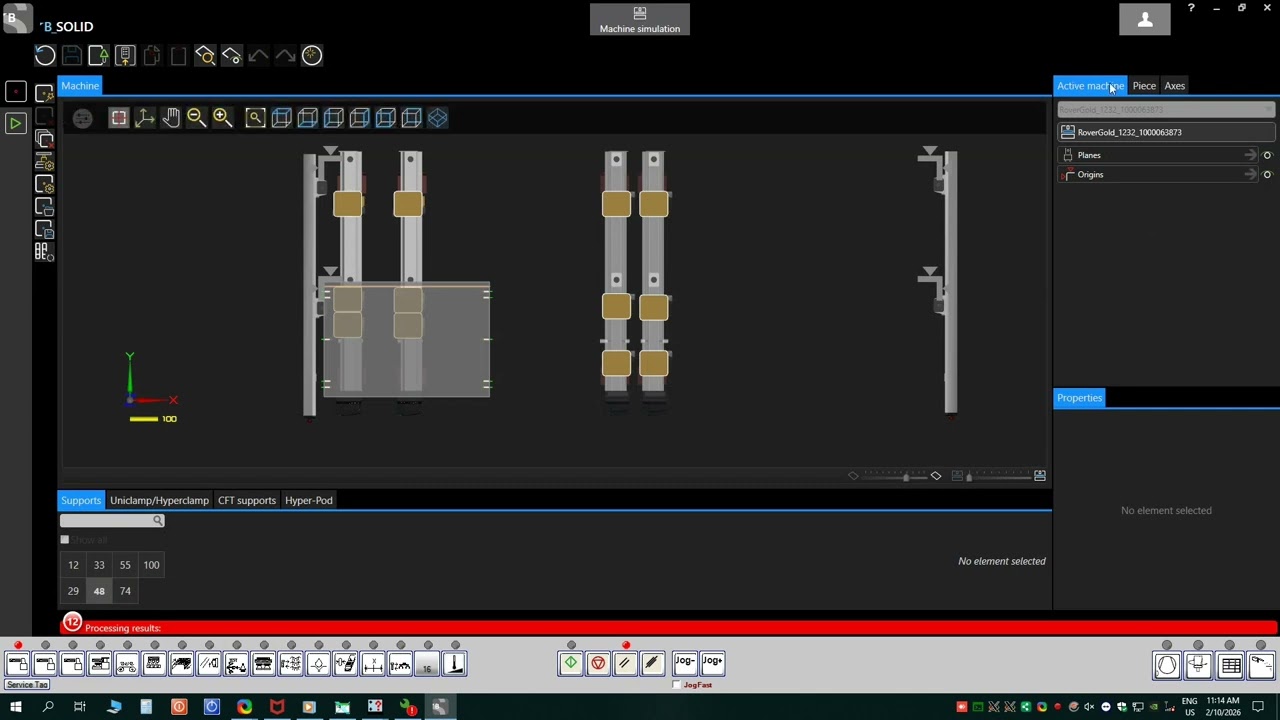1280x720 pixels.
Task: Switch to the Piece tab
Action: click(x=1144, y=86)
